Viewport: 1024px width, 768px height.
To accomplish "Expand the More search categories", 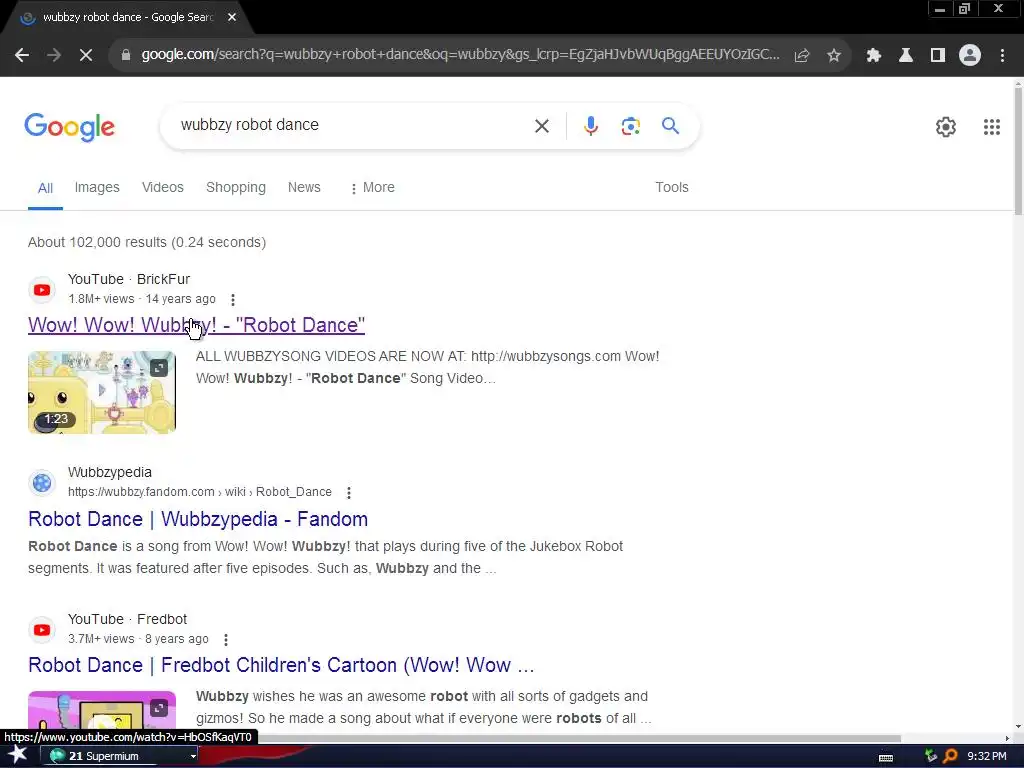I will tap(372, 187).
